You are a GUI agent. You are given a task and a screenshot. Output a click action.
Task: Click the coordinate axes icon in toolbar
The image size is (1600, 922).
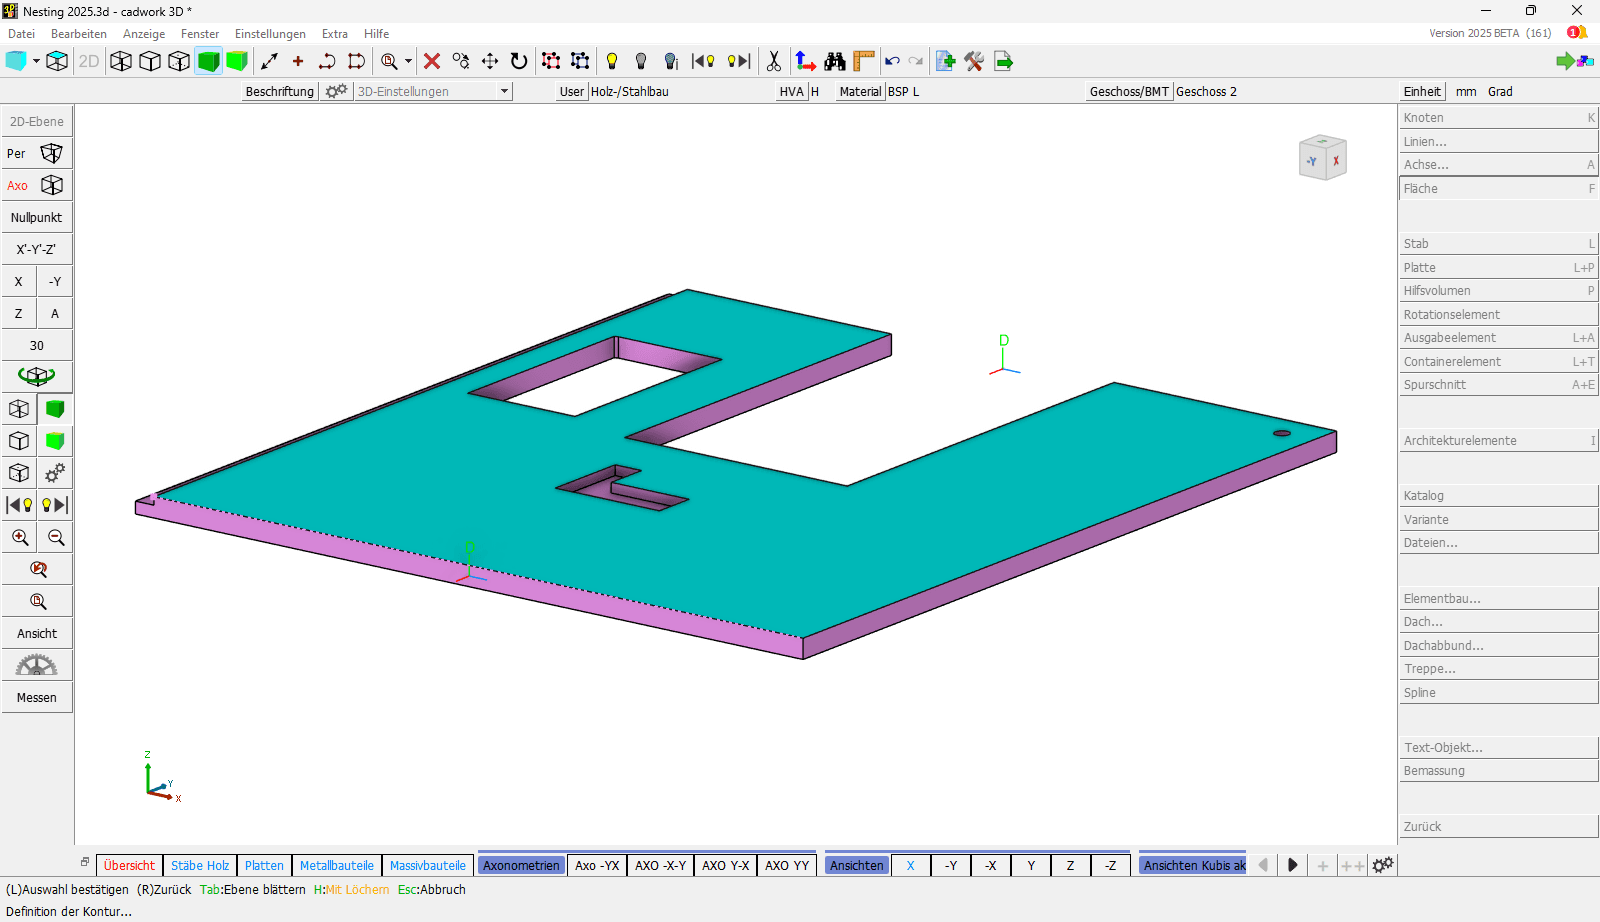click(805, 61)
